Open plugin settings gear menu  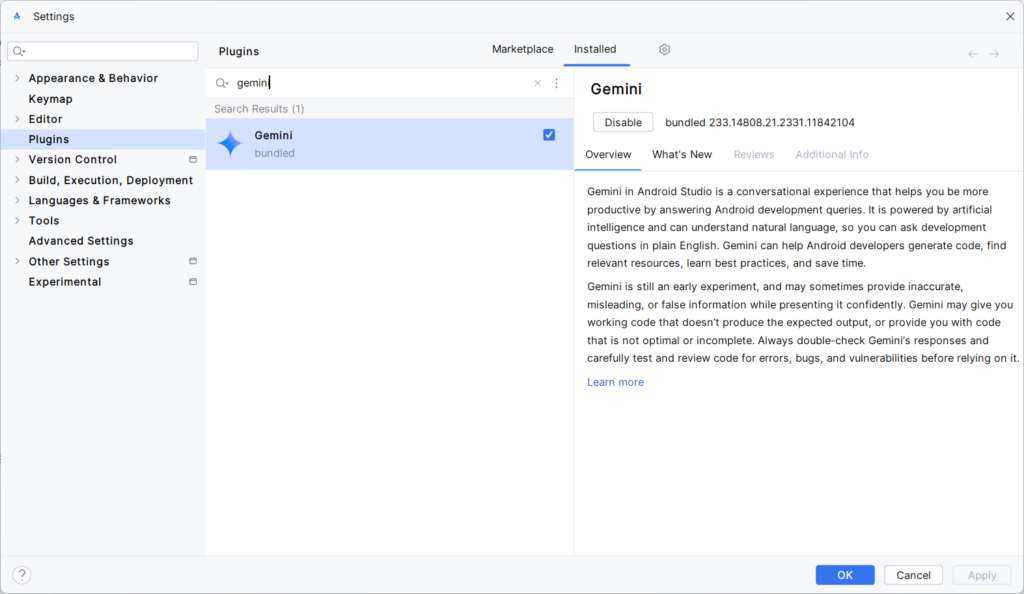(x=664, y=50)
